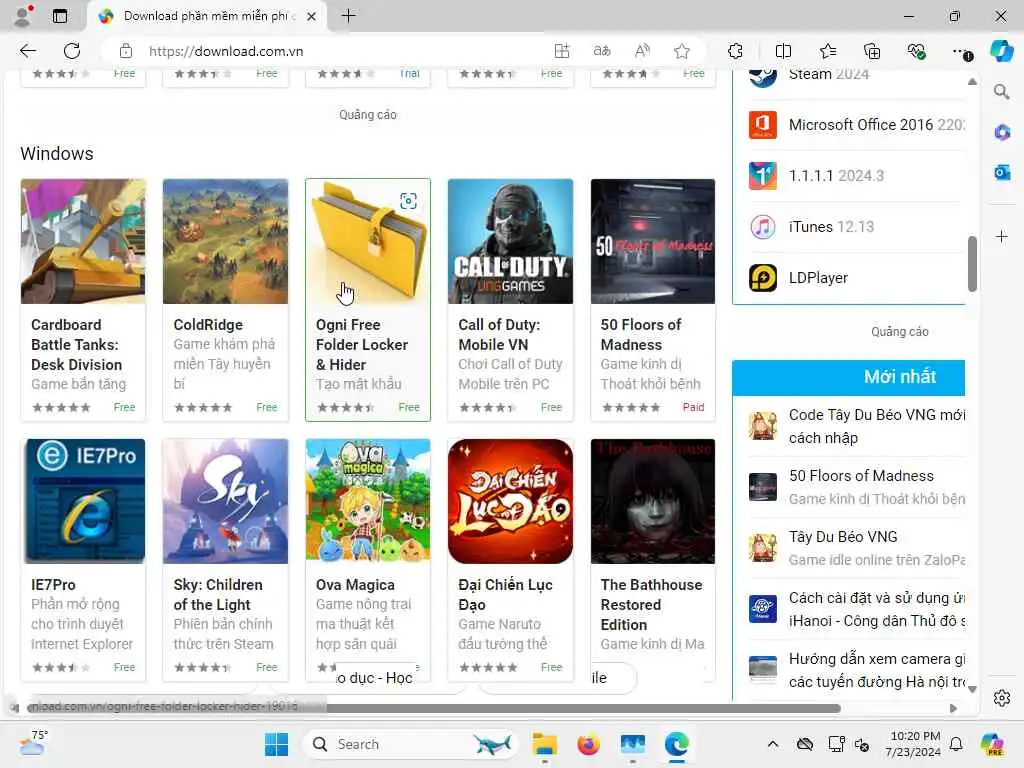Open Browser essentials heart icon
1024x768 pixels.
click(916, 51)
